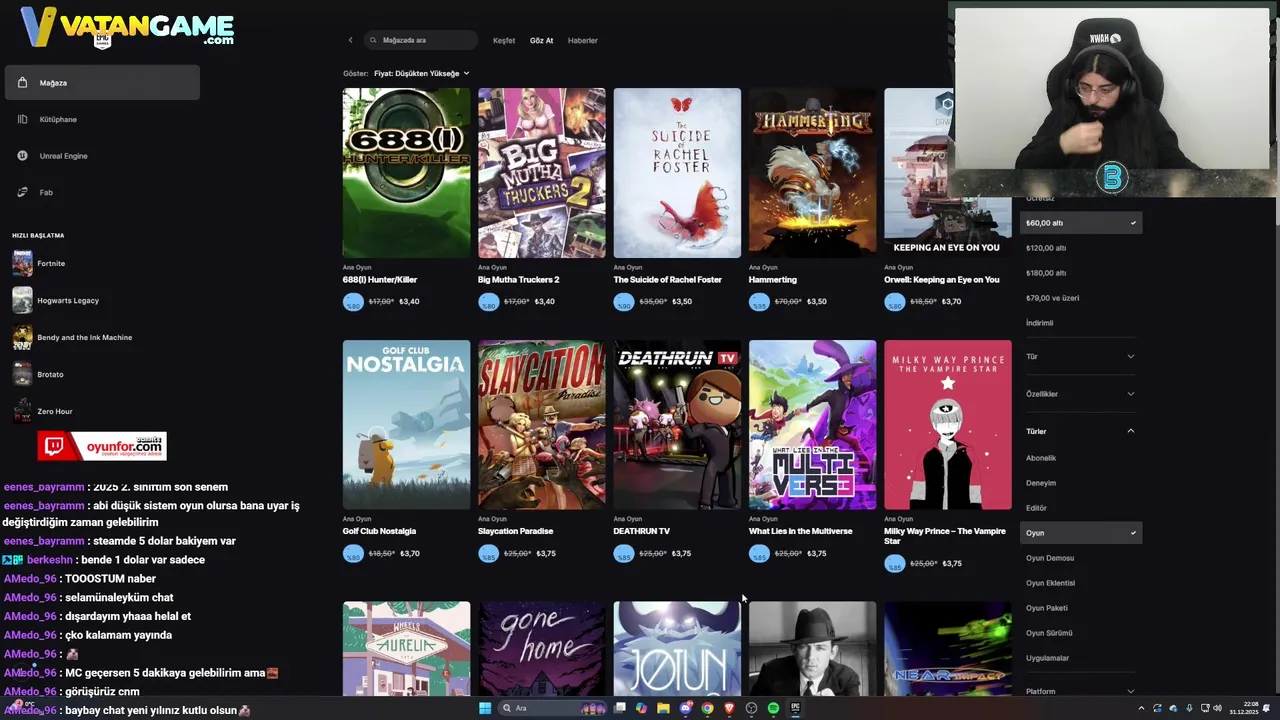This screenshot has width=1280, height=720.
Task: Switch to the Keşfet tab
Action: (x=504, y=40)
